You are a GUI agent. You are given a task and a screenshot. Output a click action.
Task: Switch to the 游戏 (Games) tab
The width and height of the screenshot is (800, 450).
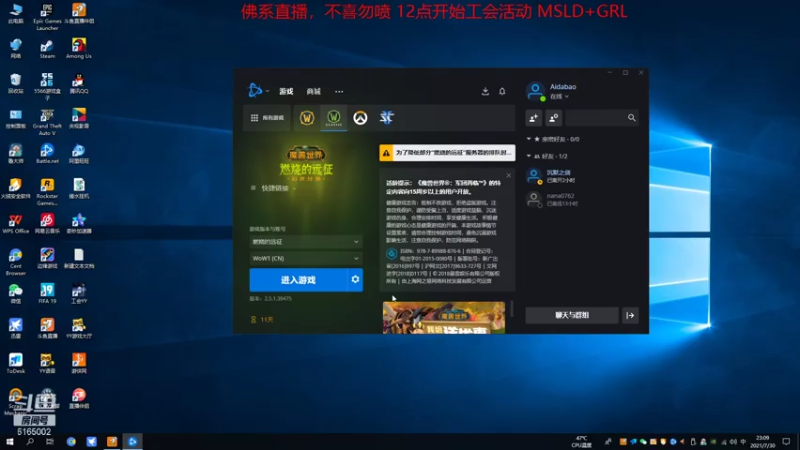(x=286, y=91)
